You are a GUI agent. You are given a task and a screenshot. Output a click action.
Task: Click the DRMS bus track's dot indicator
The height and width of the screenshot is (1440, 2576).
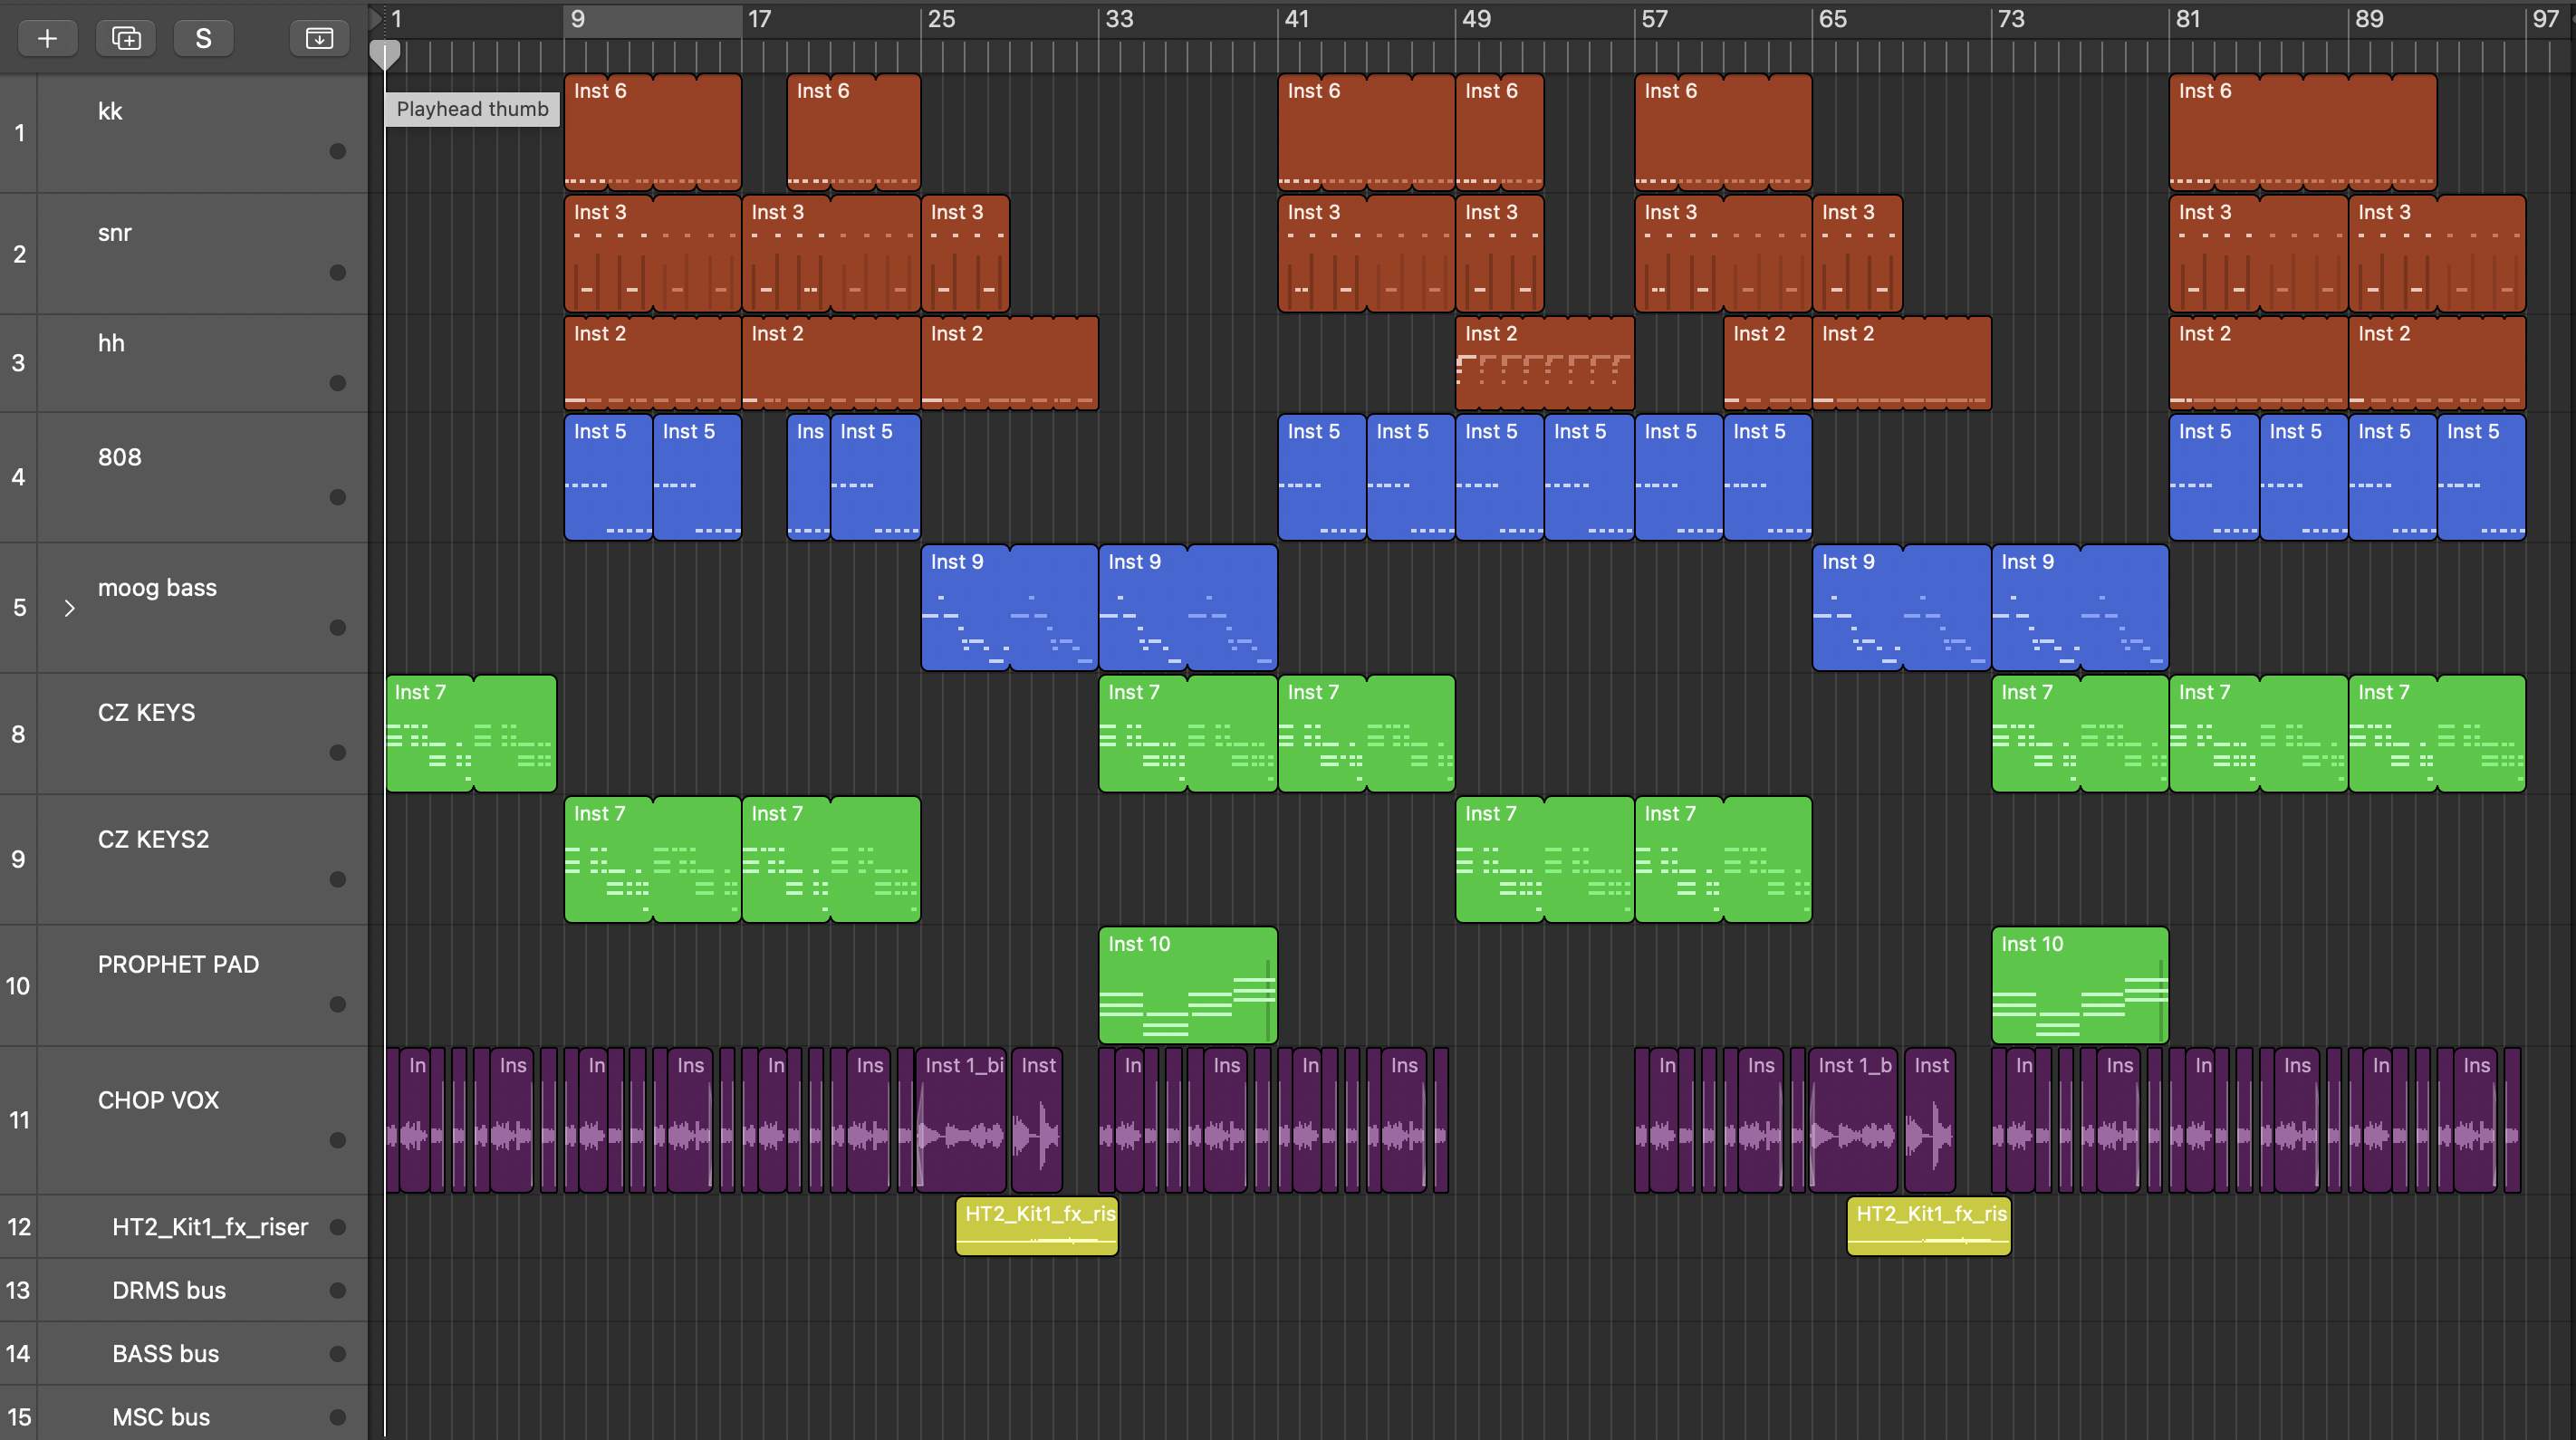[338, 1290]
